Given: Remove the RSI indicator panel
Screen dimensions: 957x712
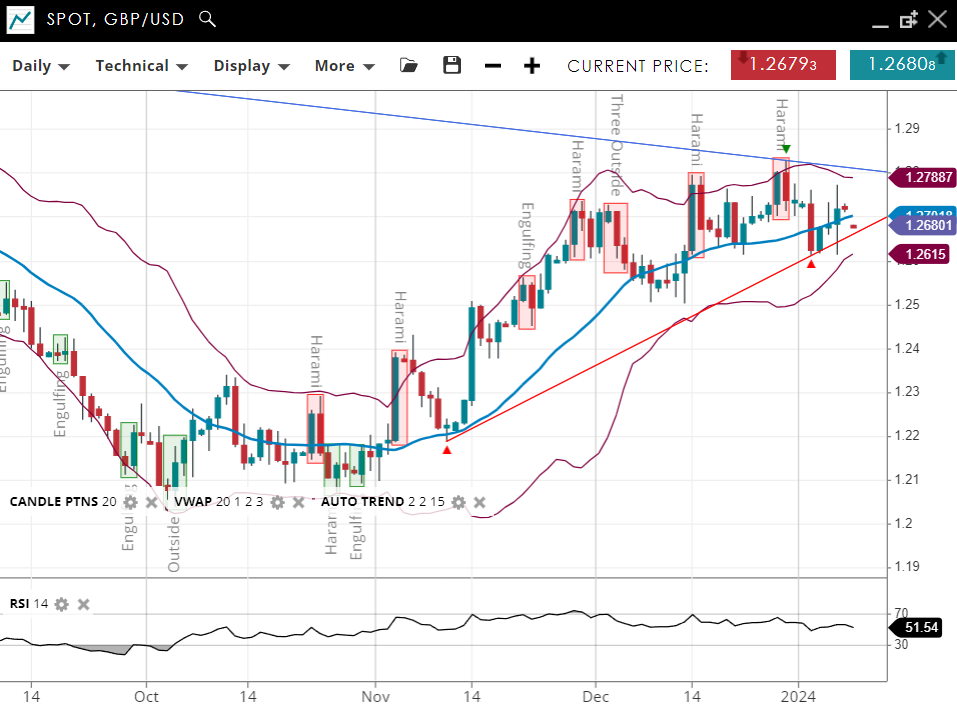Looking at the screenshot, I should (84, 604).
